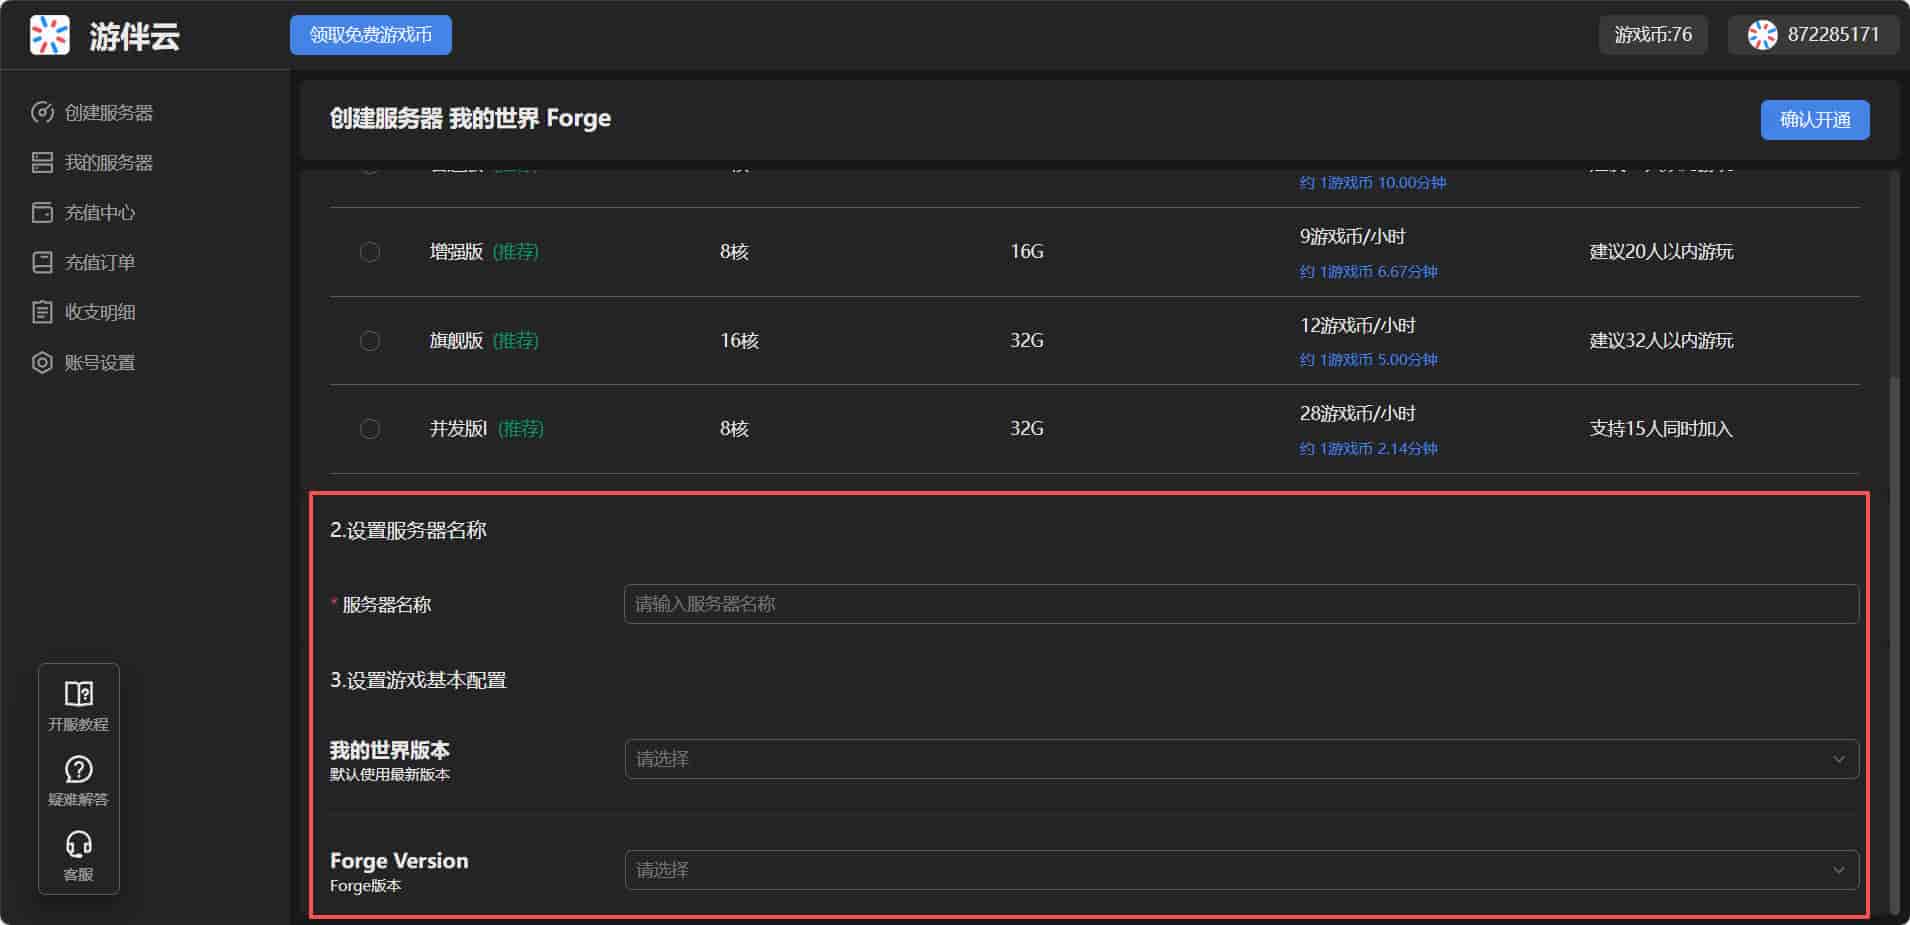Click the 收支明细 clipboard icon
Image resolution: width=1910 pixels, height=925 pixels.
pos(42,312)
